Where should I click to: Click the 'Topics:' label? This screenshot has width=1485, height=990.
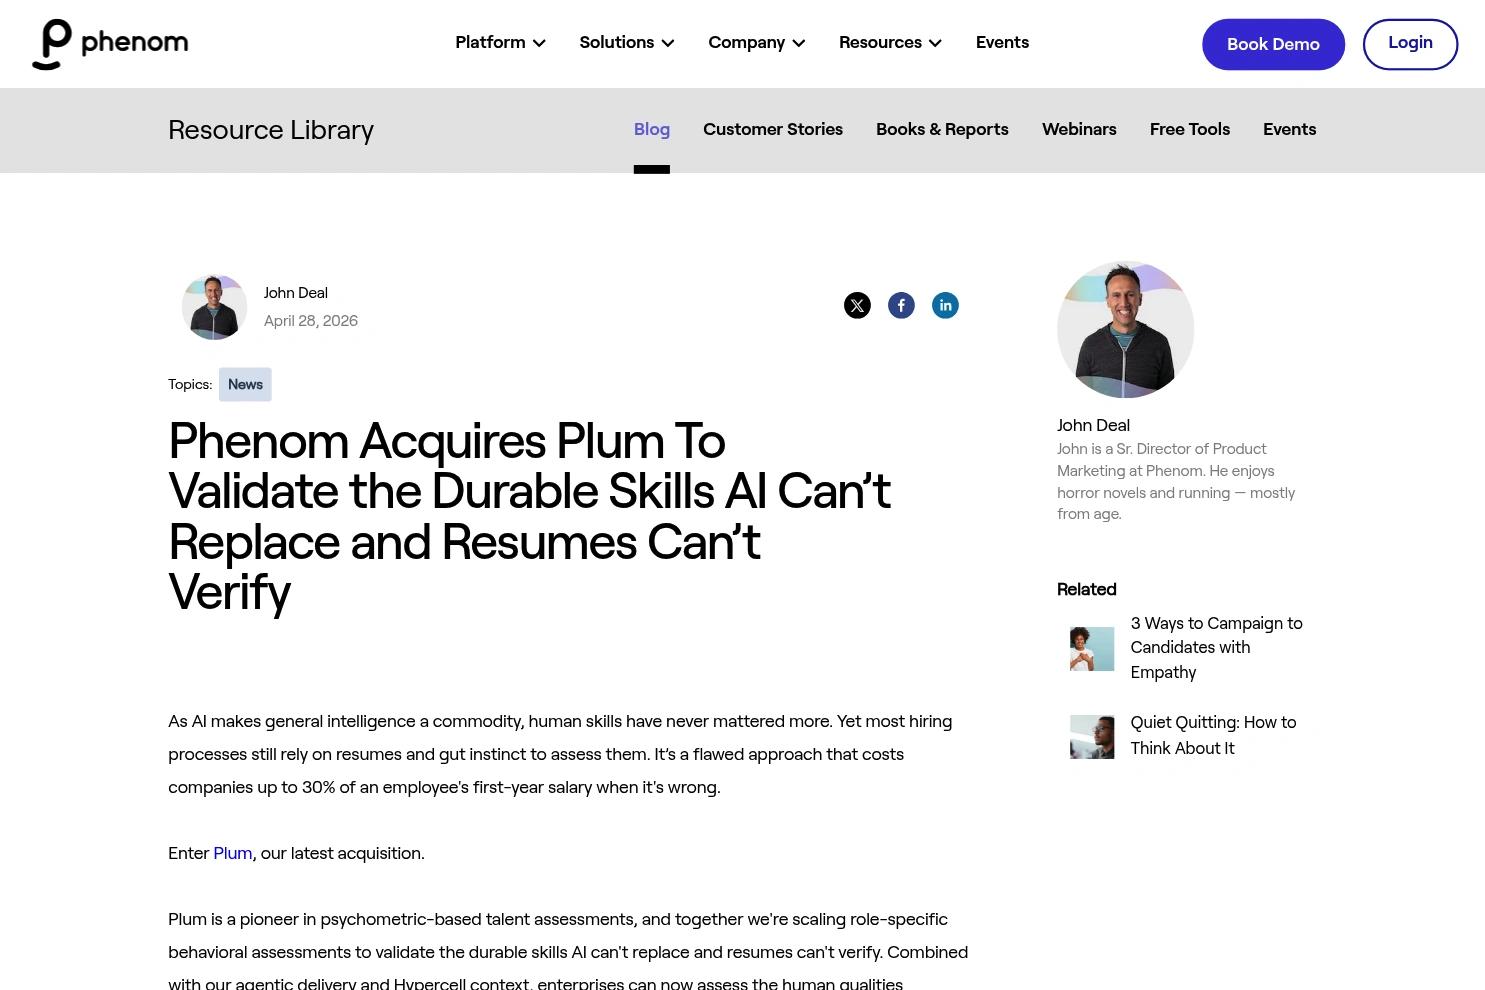pos(190,385)
